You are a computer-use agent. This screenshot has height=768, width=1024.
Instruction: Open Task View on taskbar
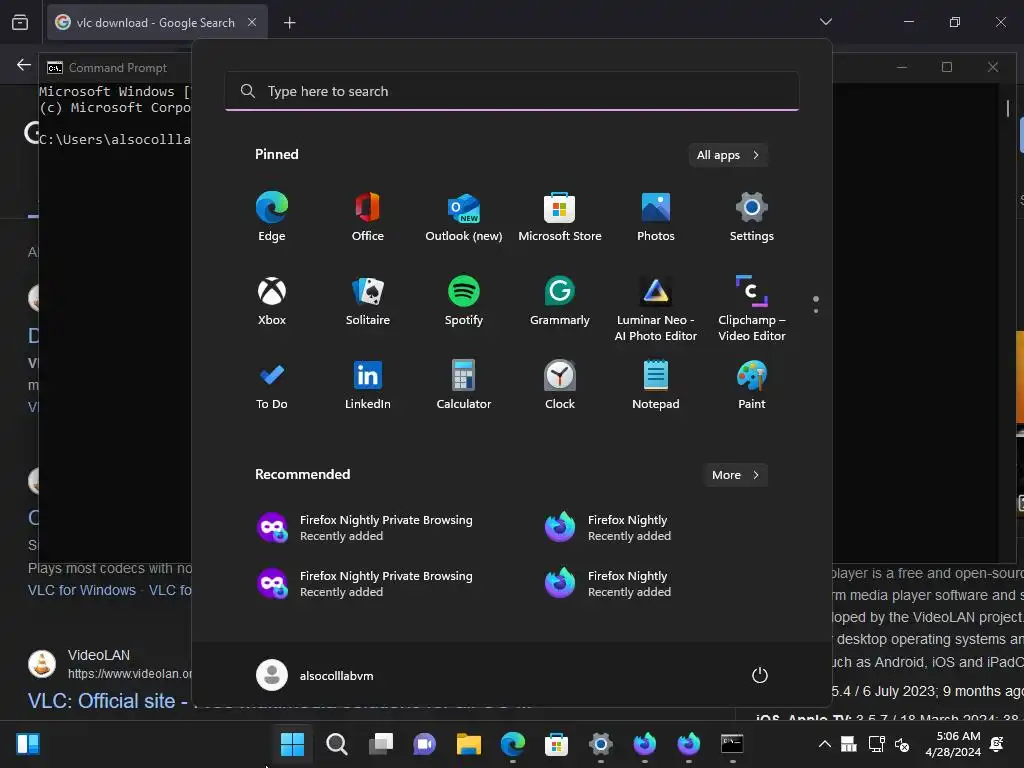tap(381, 744)
